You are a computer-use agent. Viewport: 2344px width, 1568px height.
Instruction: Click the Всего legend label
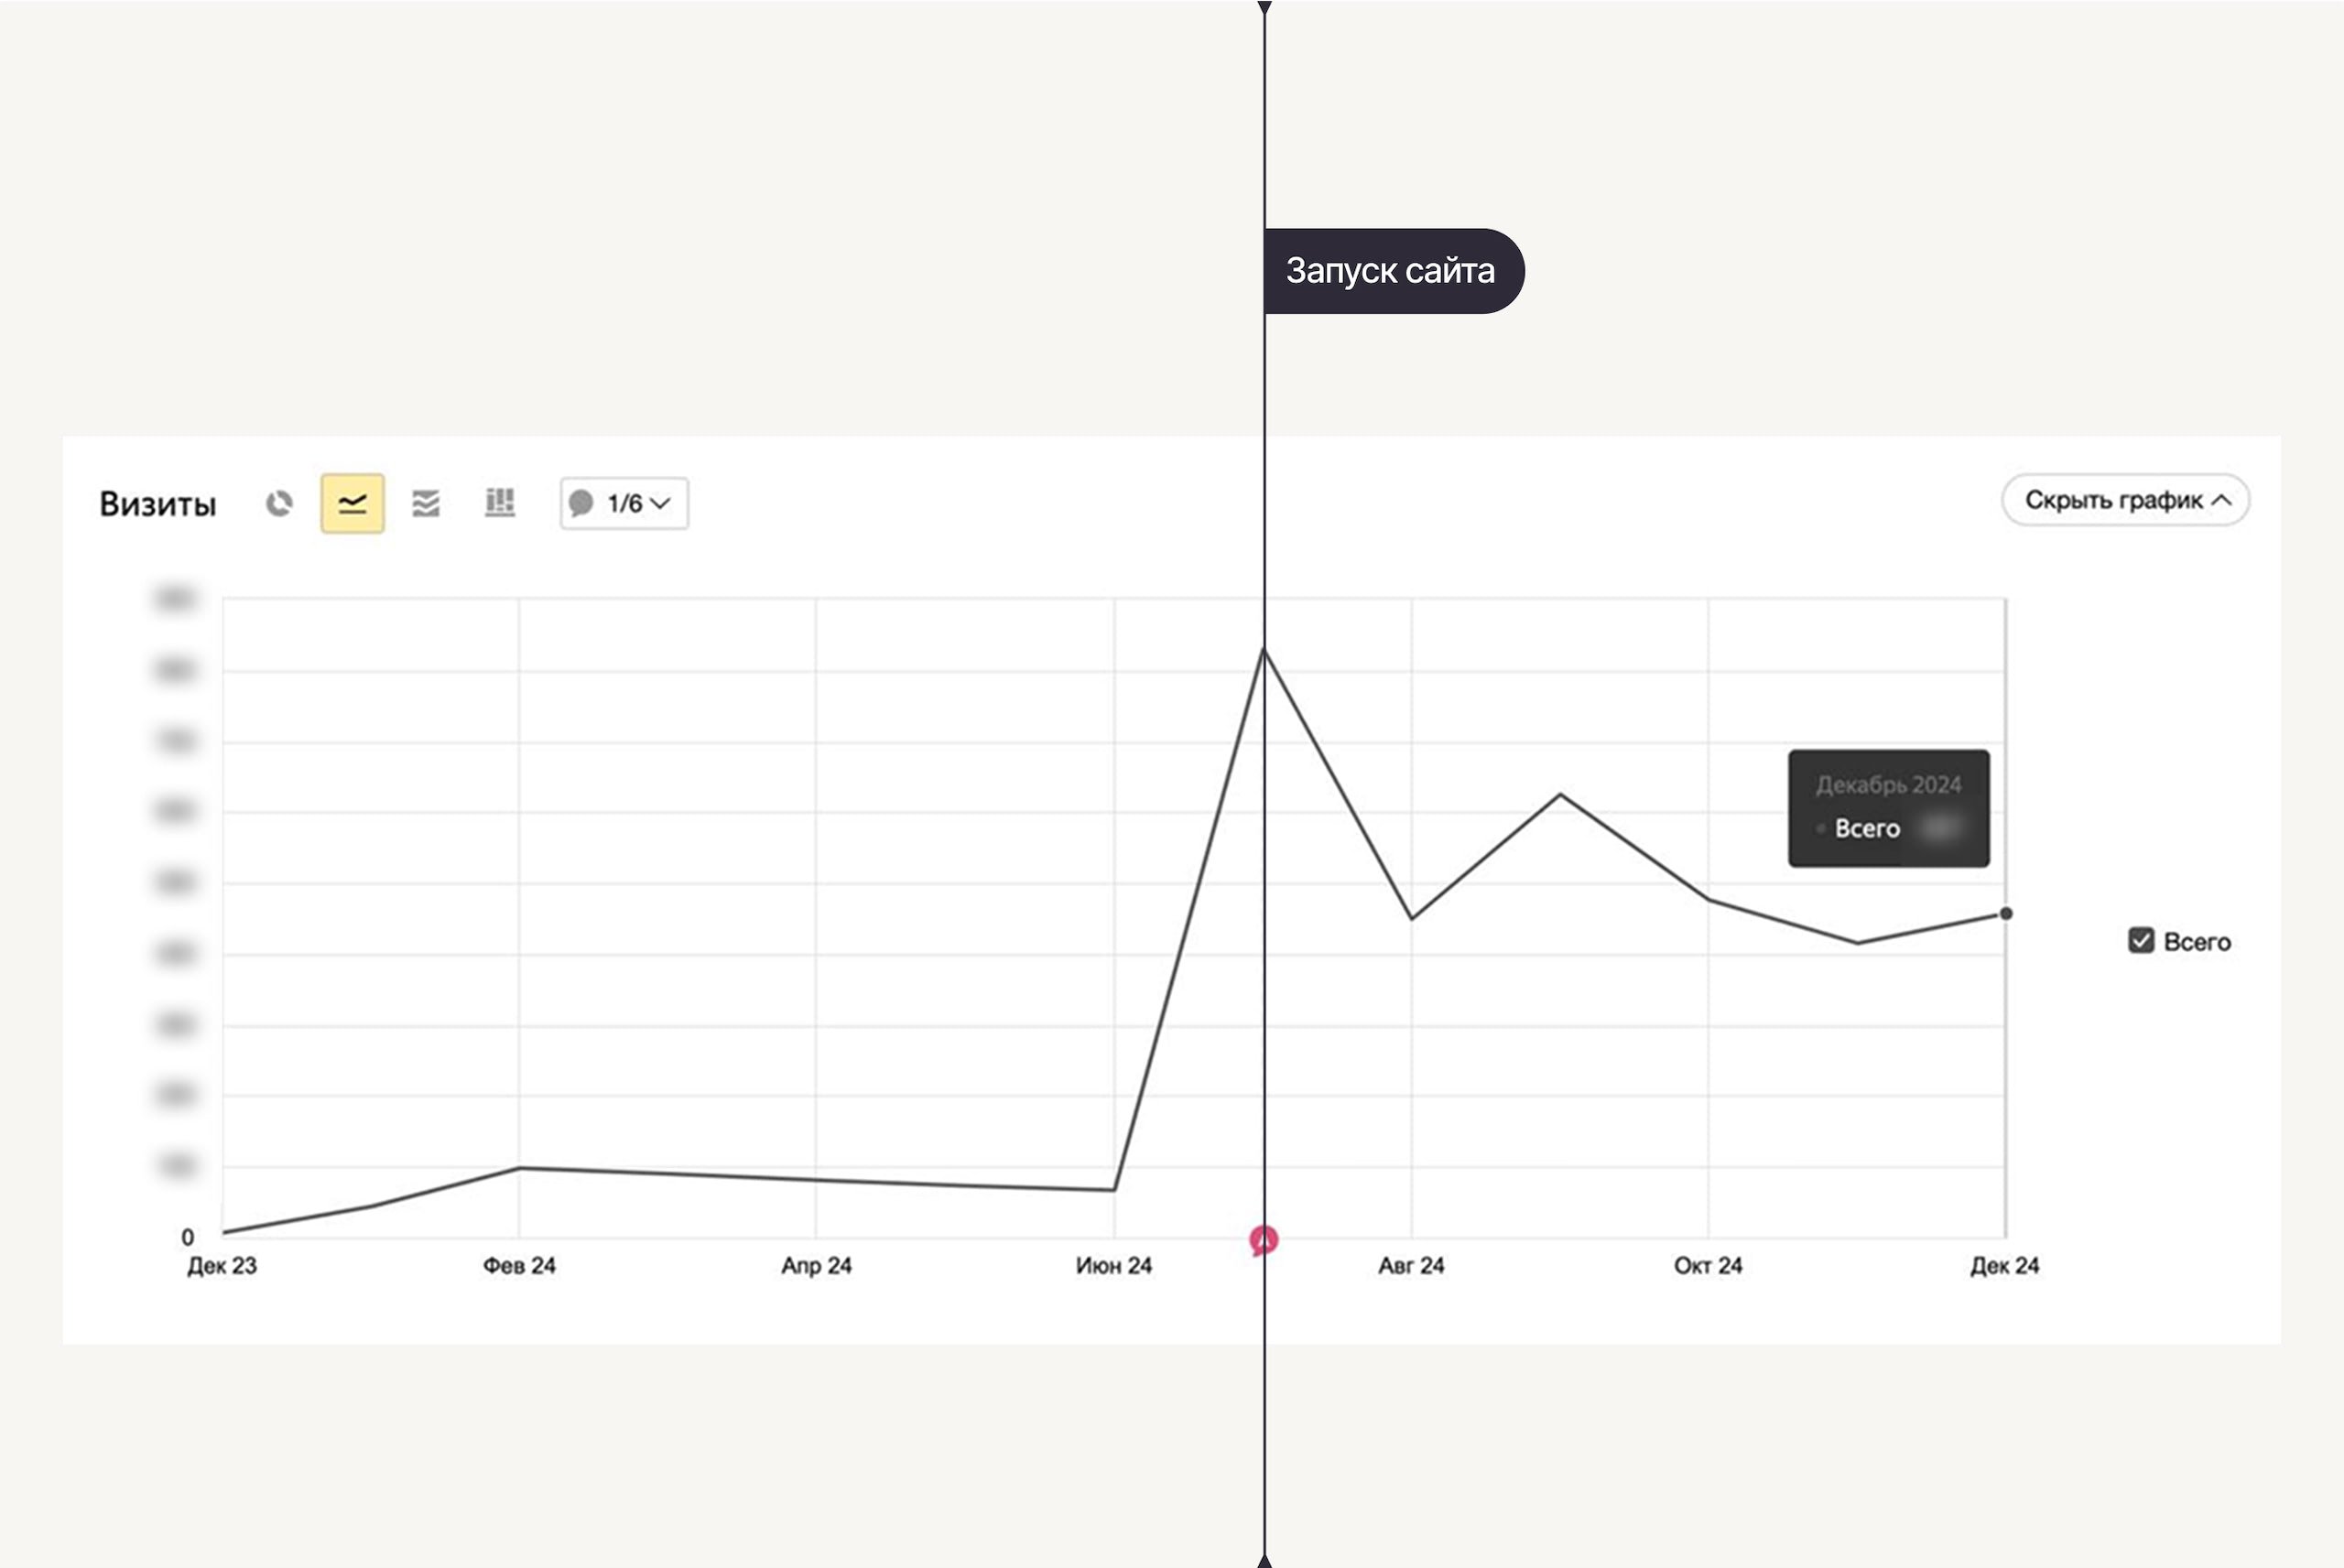pyautogui.click(x=2197, y=942)
